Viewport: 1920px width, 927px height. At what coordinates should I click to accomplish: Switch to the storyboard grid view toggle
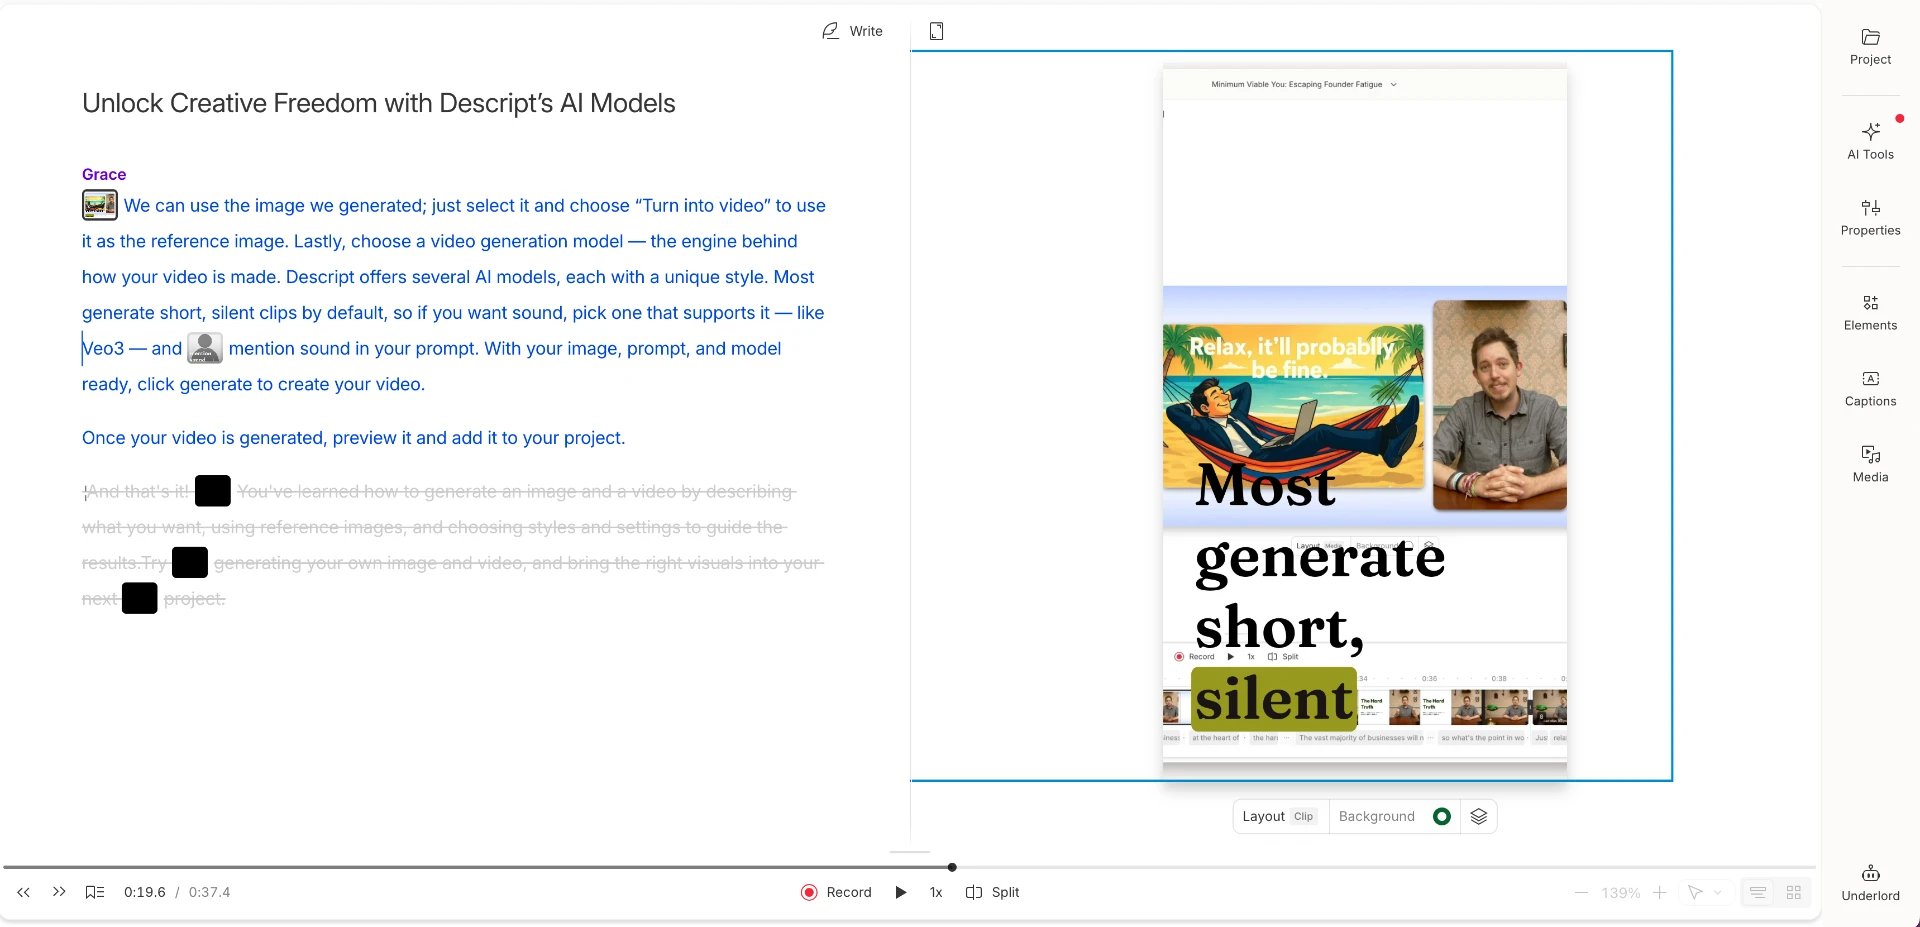click(1794, 892)
